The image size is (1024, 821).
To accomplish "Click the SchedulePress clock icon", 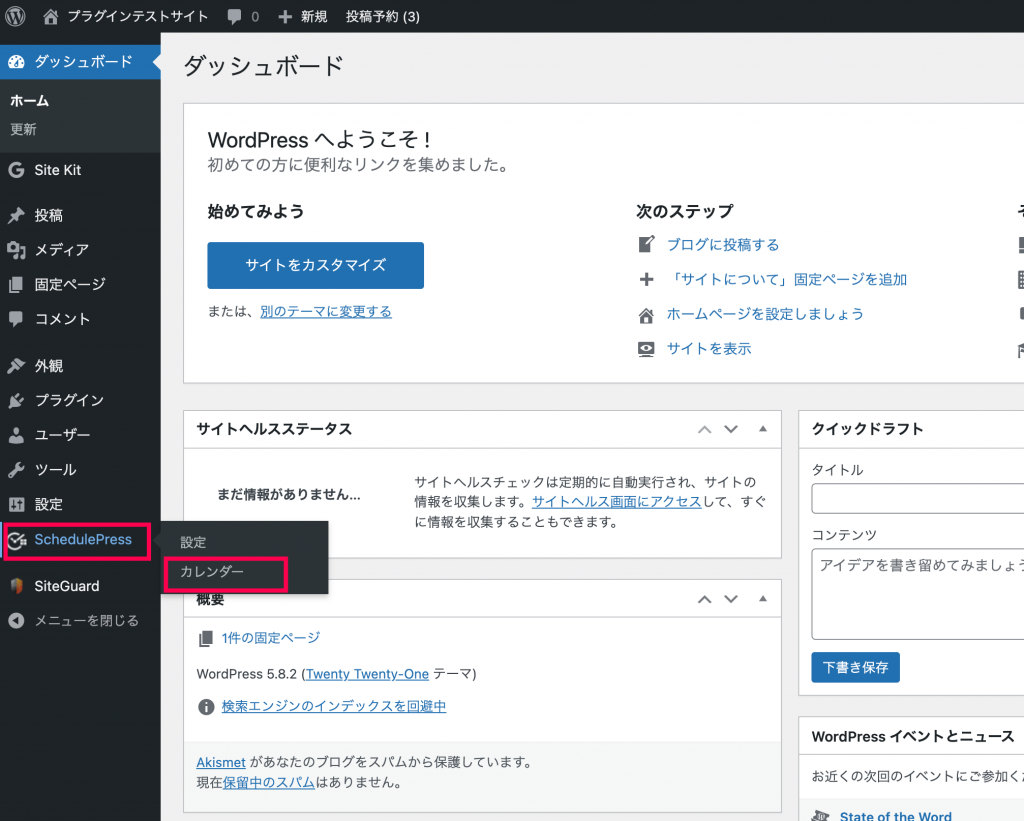I will coord(17,540).
